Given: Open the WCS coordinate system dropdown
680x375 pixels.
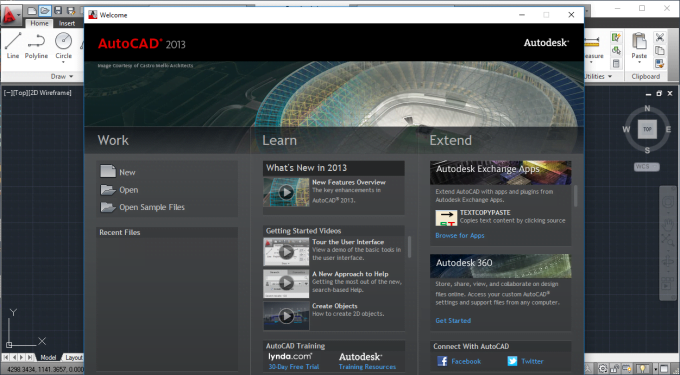Looking at the screenshot, I should [x=647, y=166].
